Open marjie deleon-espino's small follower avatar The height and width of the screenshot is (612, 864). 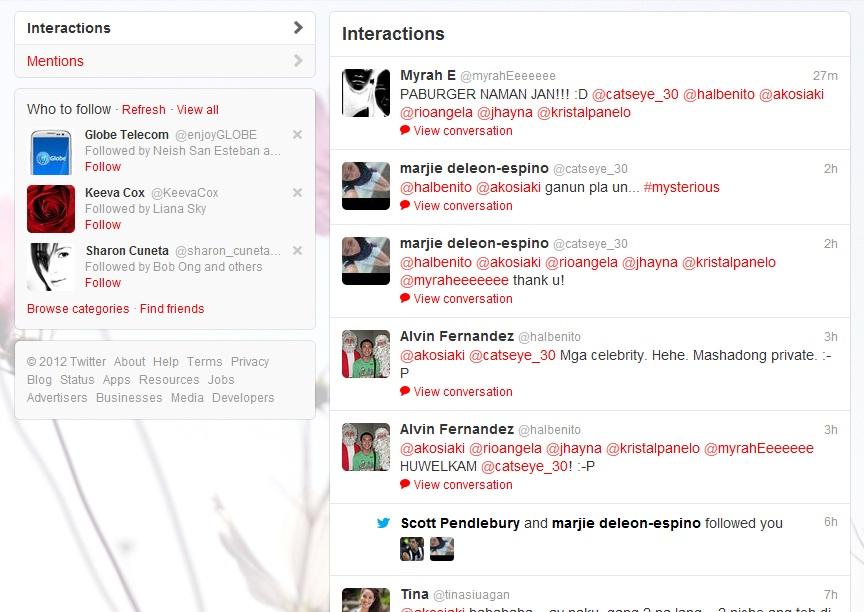(x=442, y=549)
